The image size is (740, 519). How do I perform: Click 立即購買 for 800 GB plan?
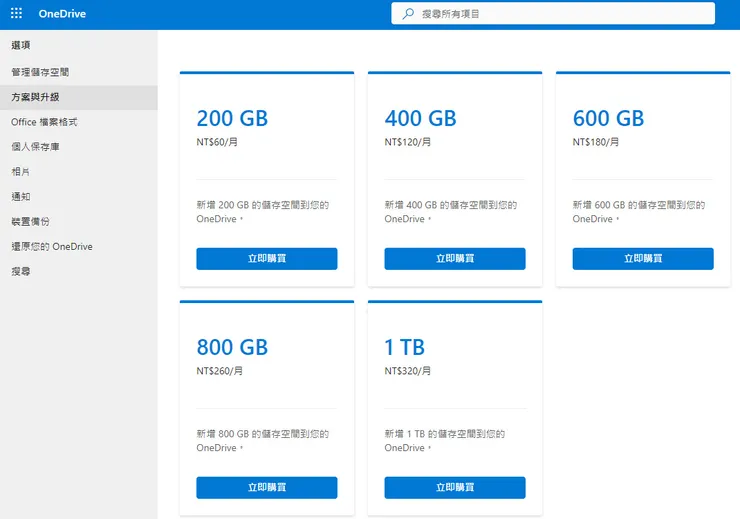(267, 487)
